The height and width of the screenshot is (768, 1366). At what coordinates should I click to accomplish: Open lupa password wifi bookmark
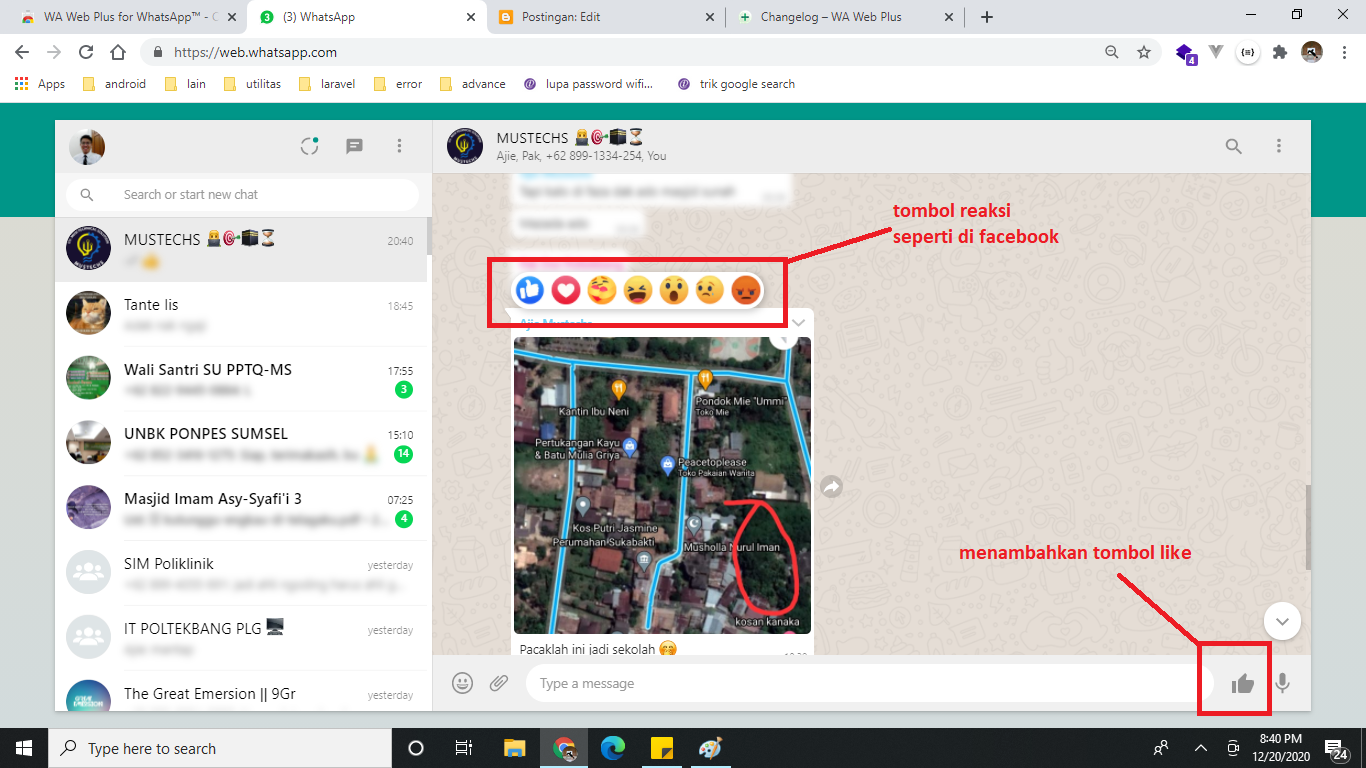(589, 84)
